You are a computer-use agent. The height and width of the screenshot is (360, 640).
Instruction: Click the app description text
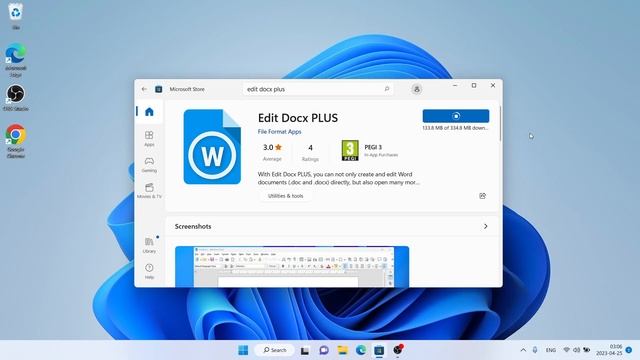338,178
